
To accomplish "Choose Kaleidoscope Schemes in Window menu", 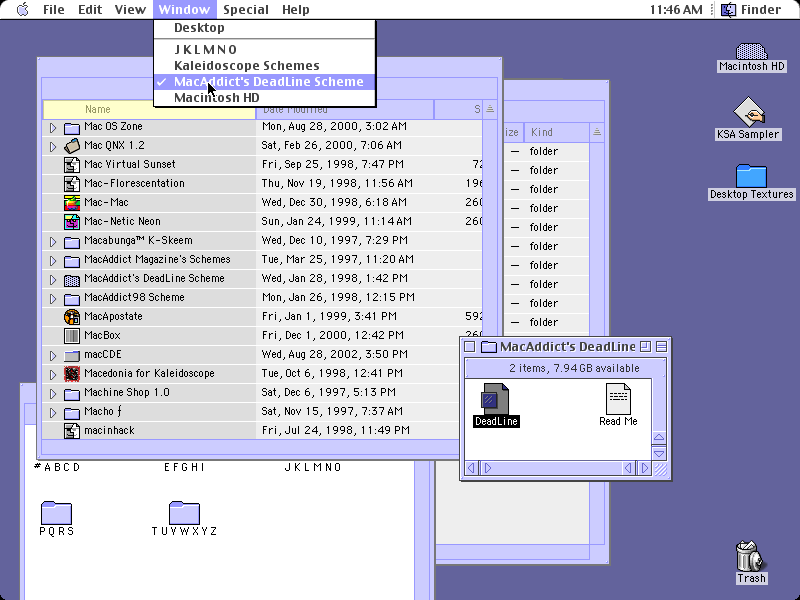I will 264,65.
